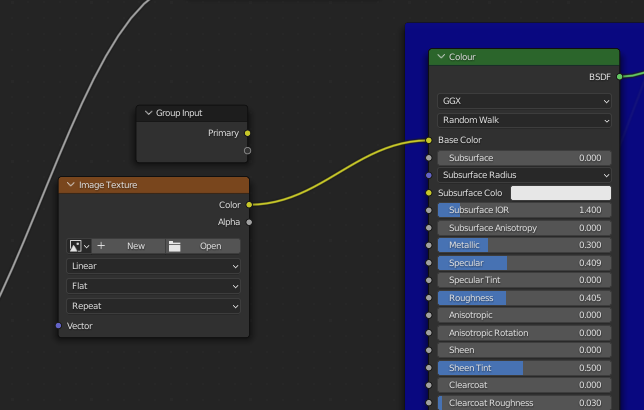
Task: Click the Alpha output socket
Action: 249,222
